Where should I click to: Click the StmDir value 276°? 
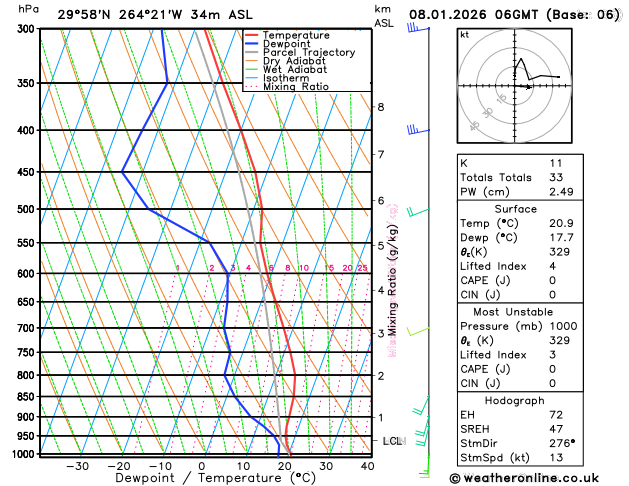pyautogui.click(x=562, y=443)
